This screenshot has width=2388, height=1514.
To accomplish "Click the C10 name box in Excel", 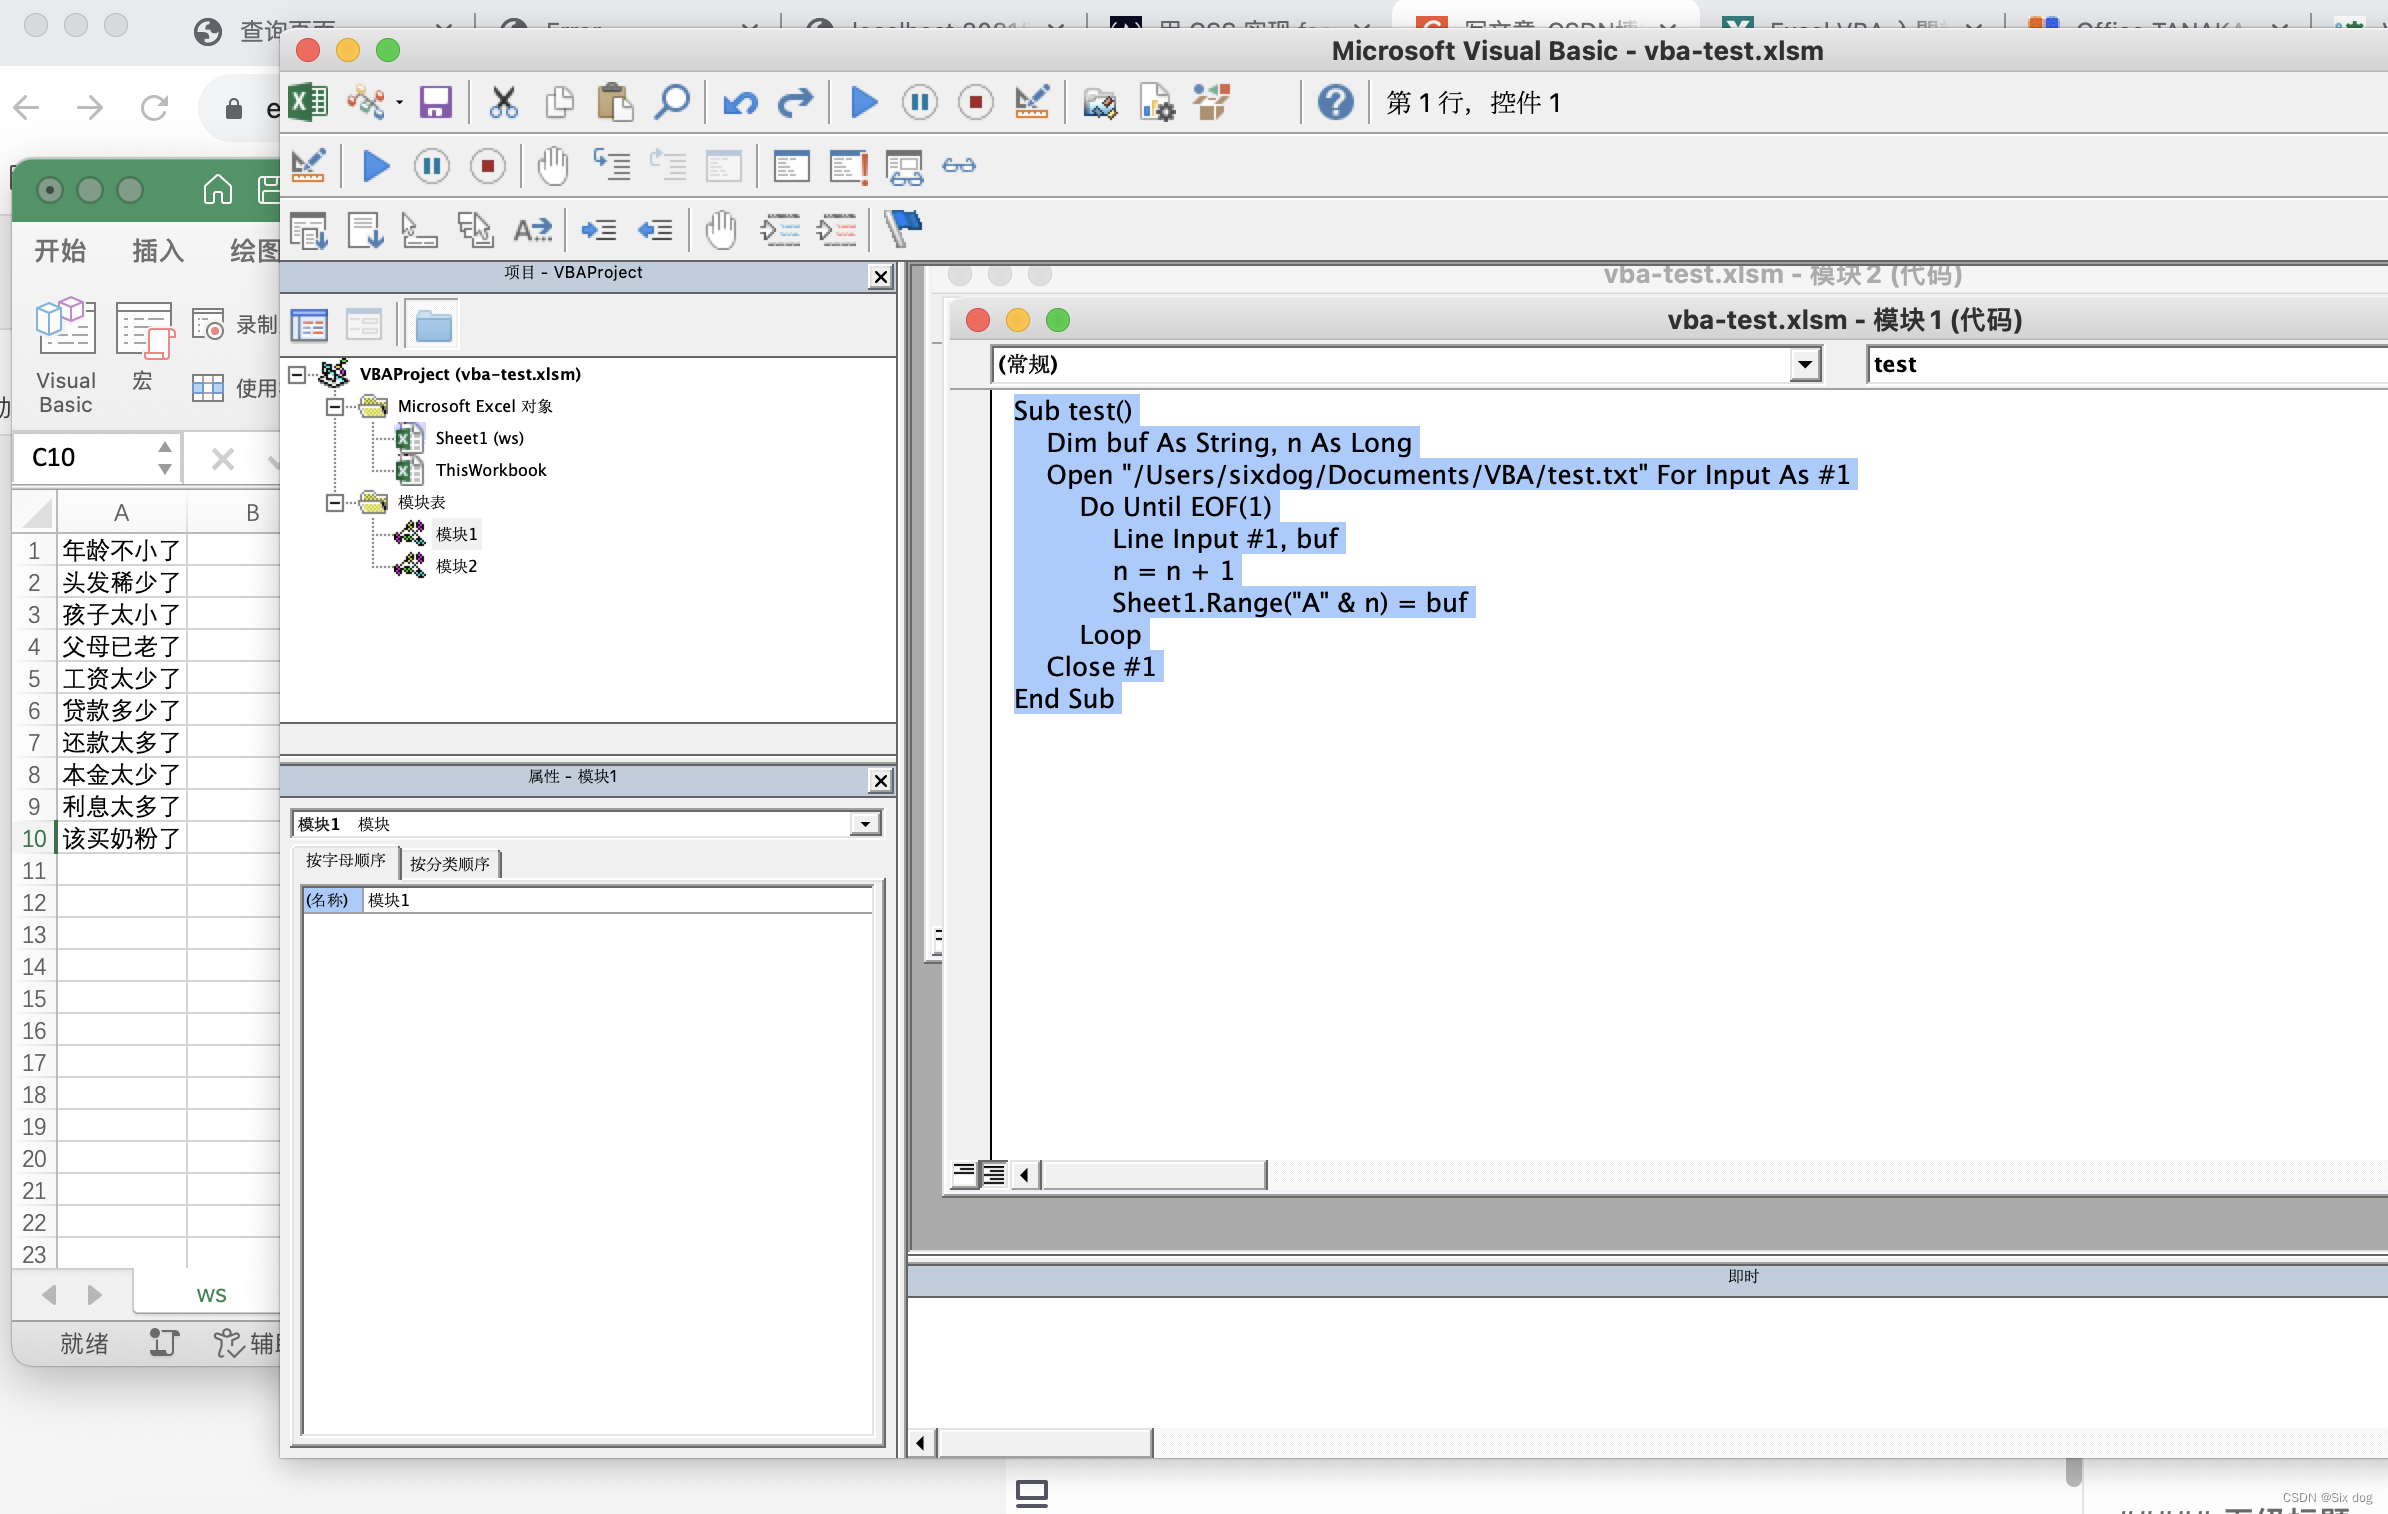I will click(85, 457).
